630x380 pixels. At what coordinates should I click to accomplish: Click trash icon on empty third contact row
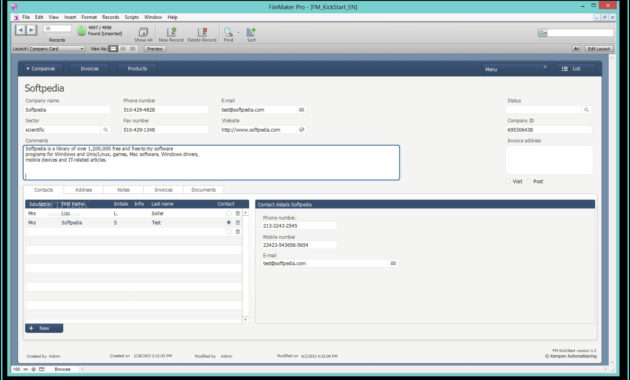point(237,232)
